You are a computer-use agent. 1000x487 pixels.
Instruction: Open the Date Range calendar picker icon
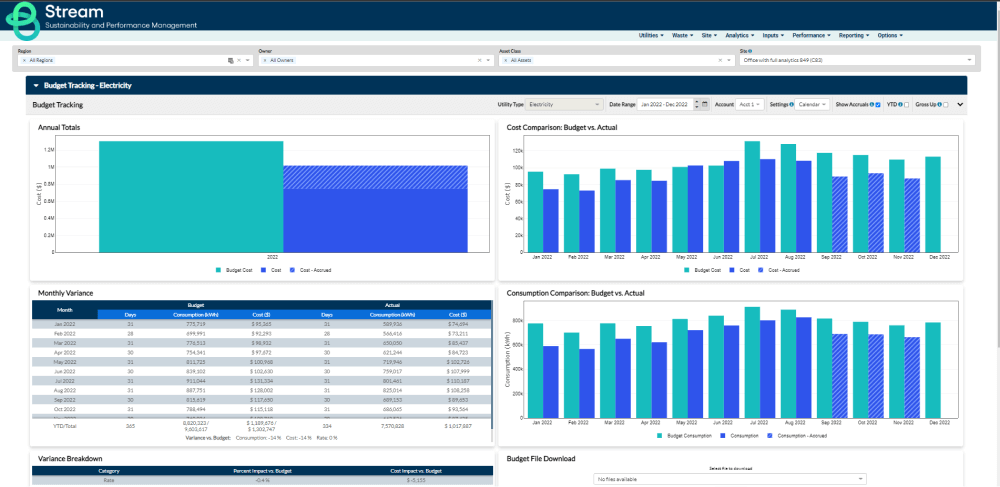pyautogui.click(x=705, y=104)
